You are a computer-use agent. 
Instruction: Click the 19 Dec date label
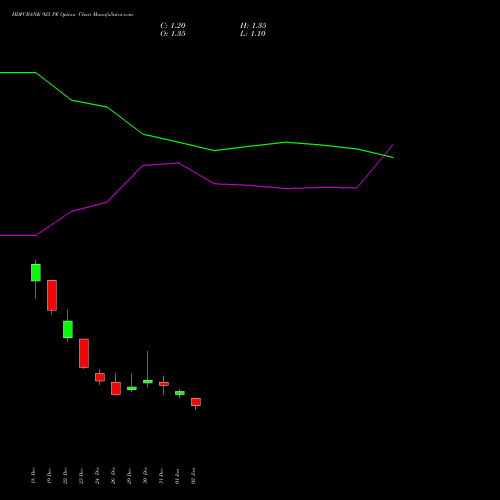[x=49, y=476]
